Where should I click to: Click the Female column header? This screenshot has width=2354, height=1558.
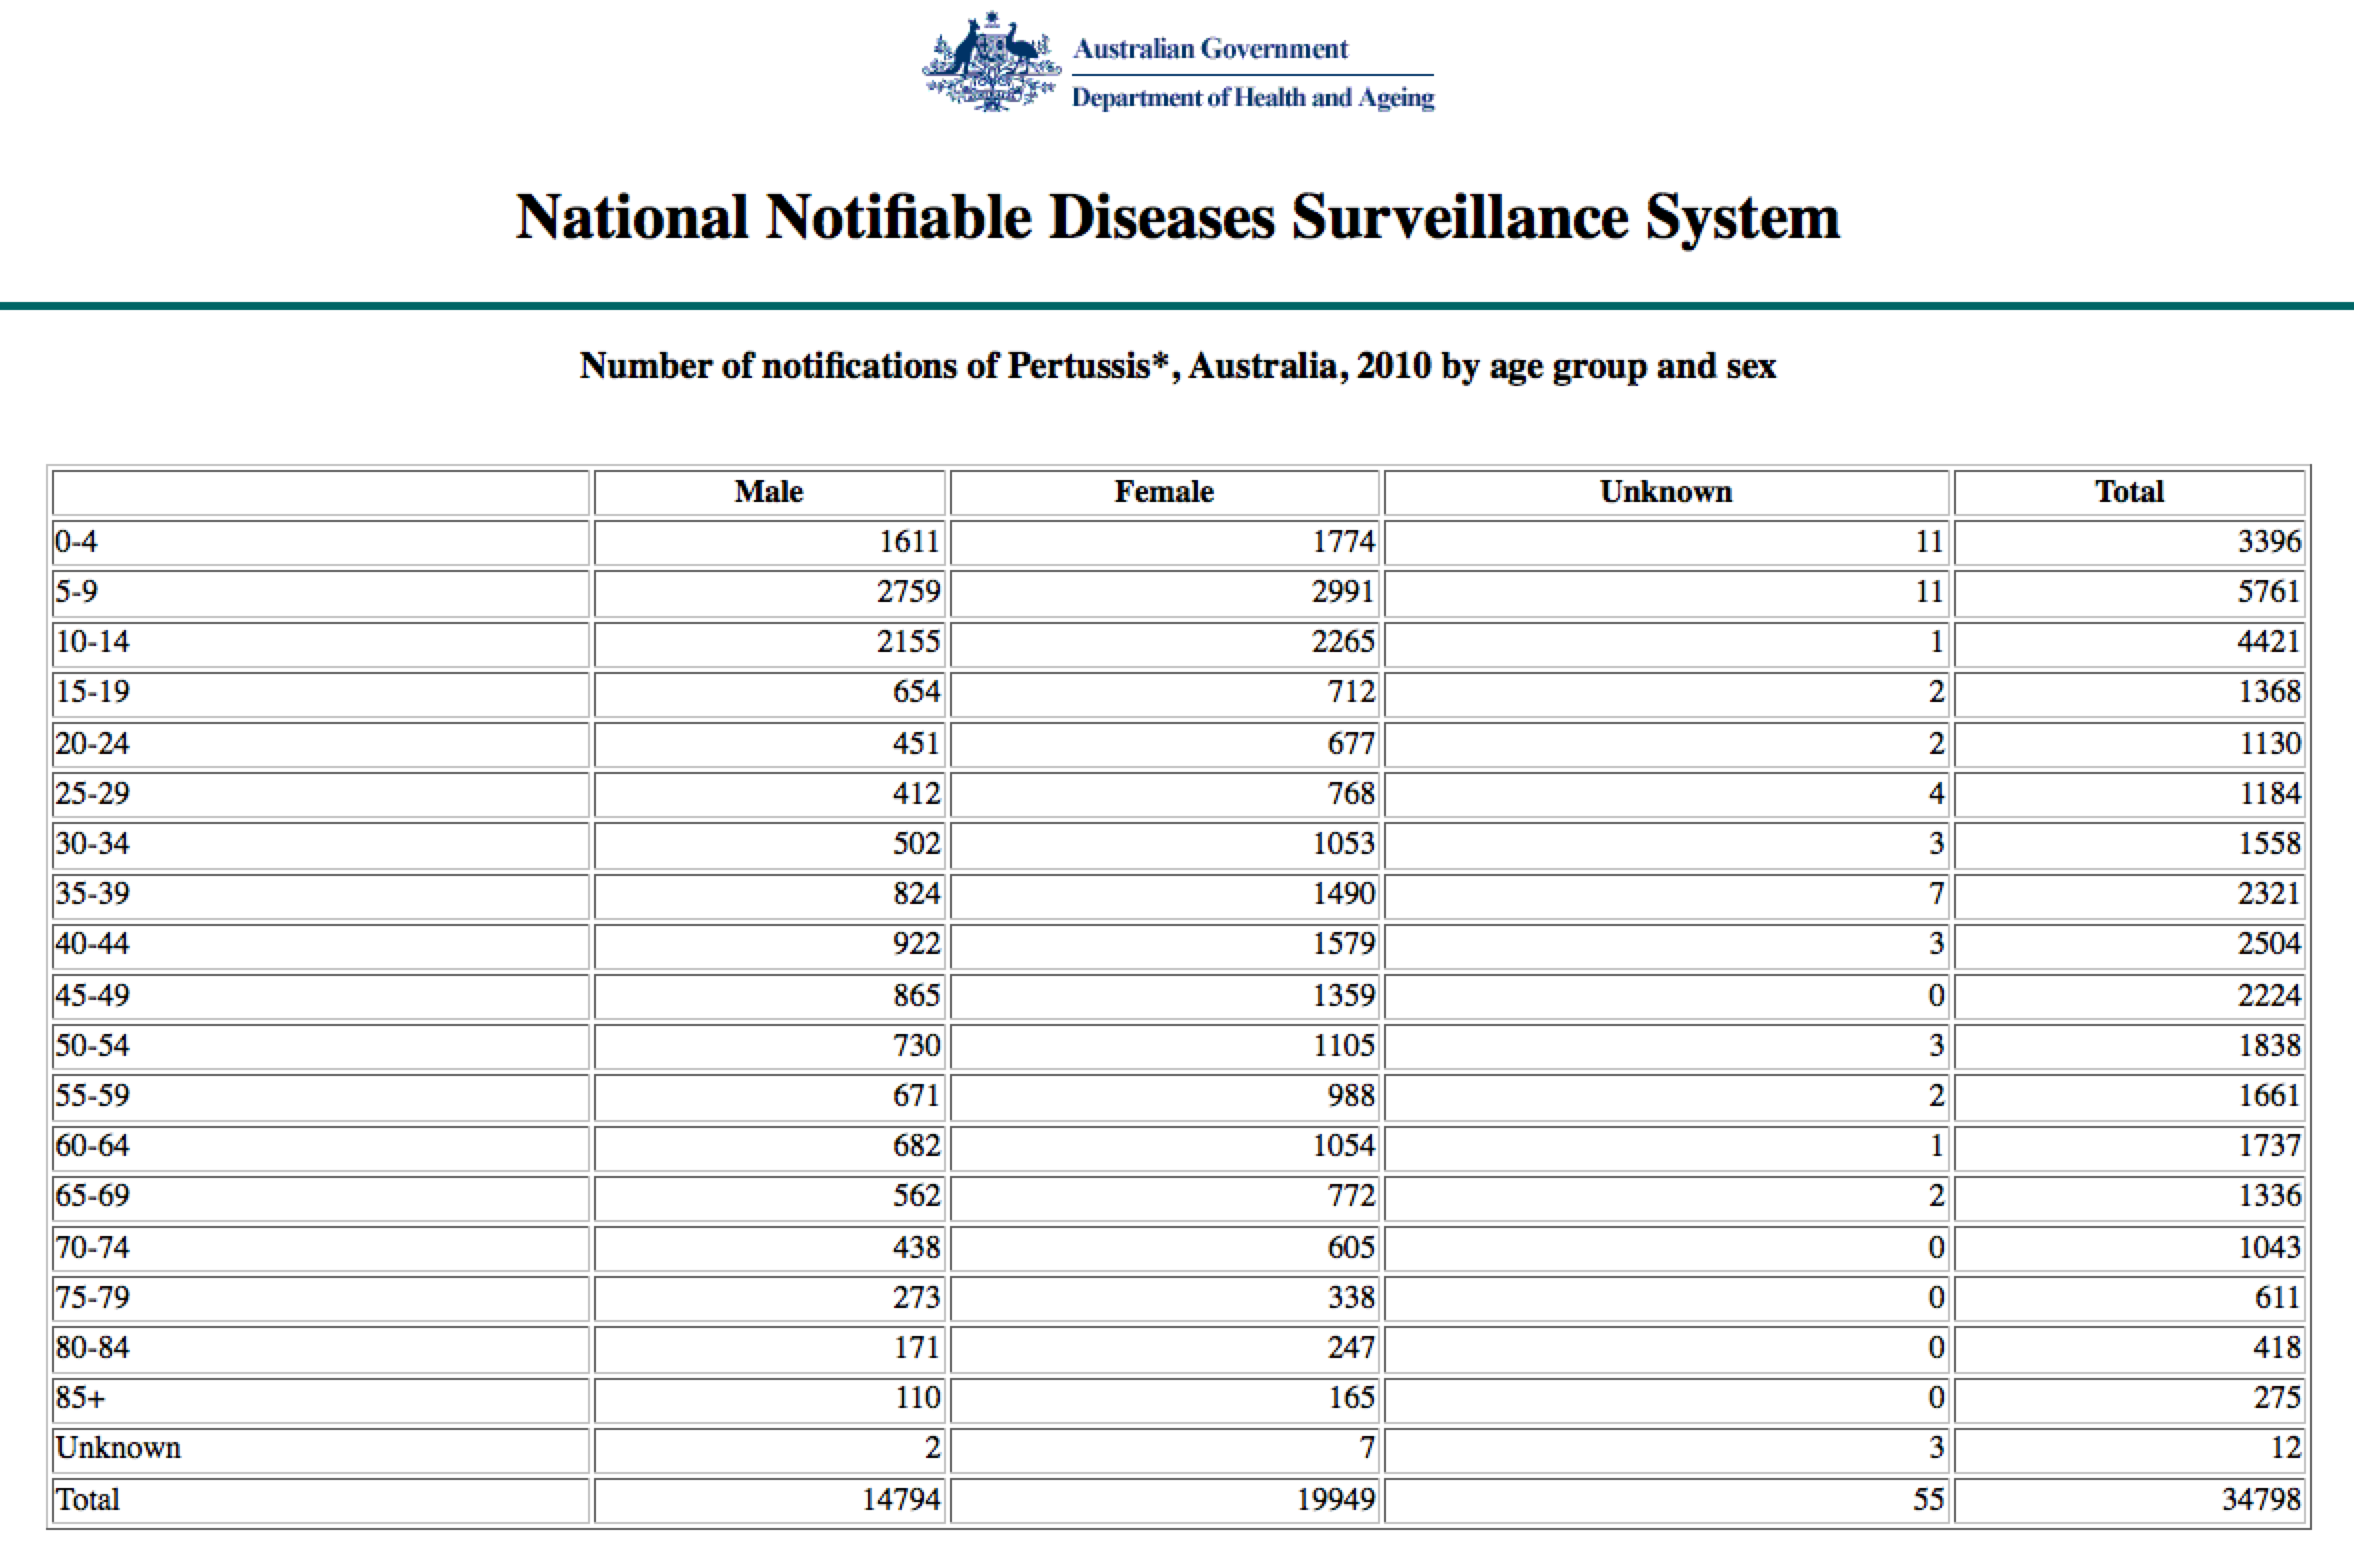click(x=1164, y=492)
